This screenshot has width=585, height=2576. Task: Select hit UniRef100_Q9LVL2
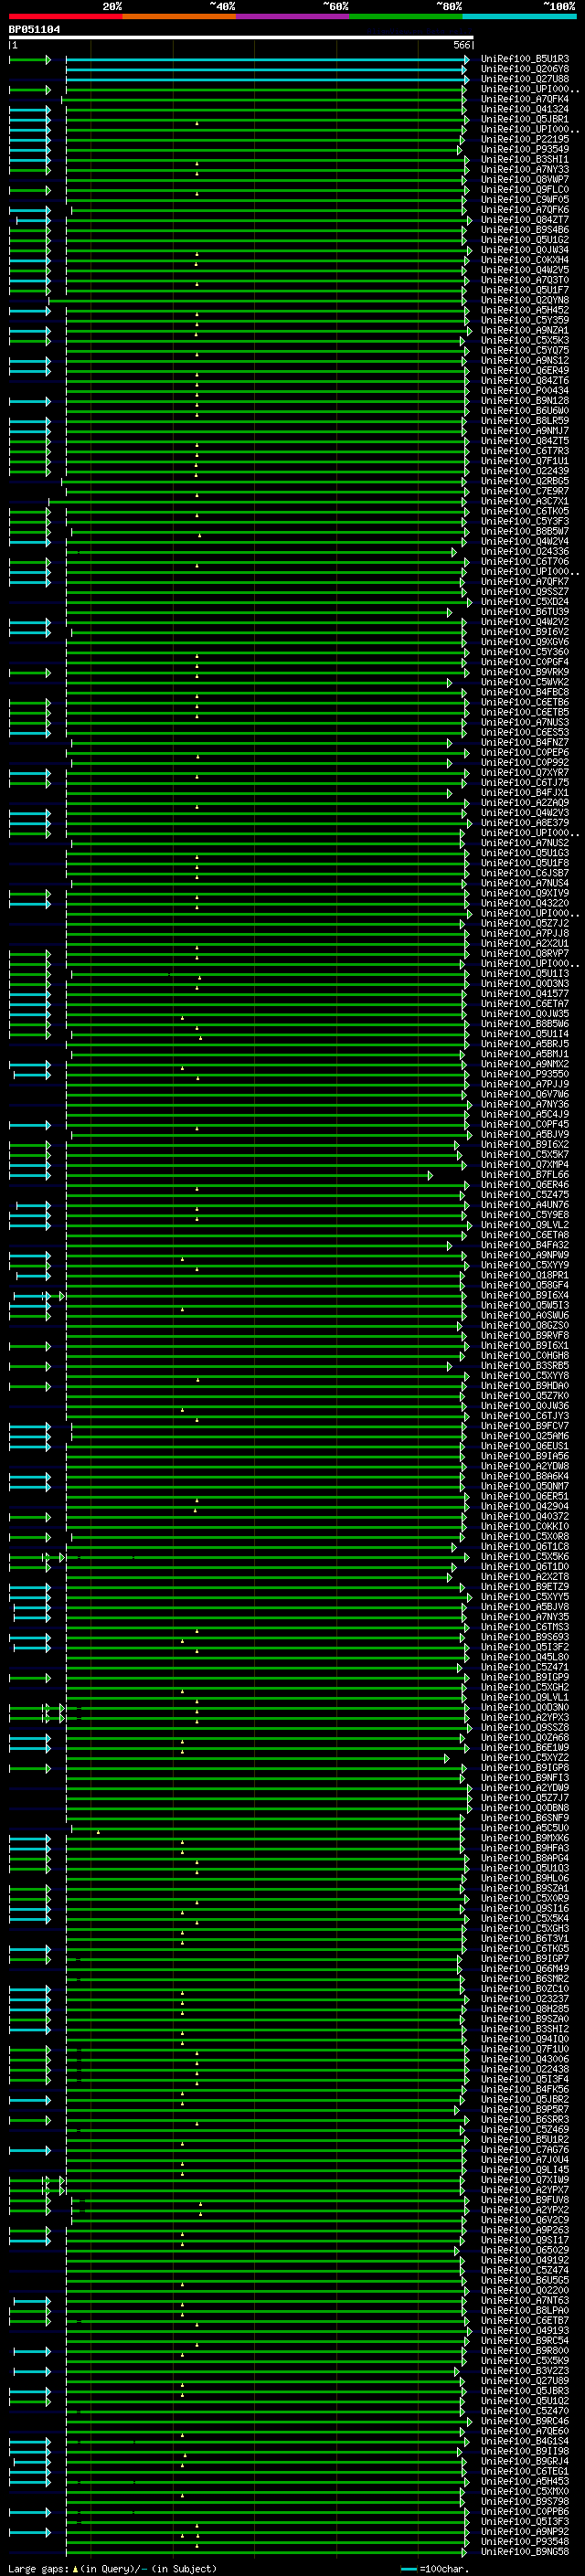point(525,1225)
